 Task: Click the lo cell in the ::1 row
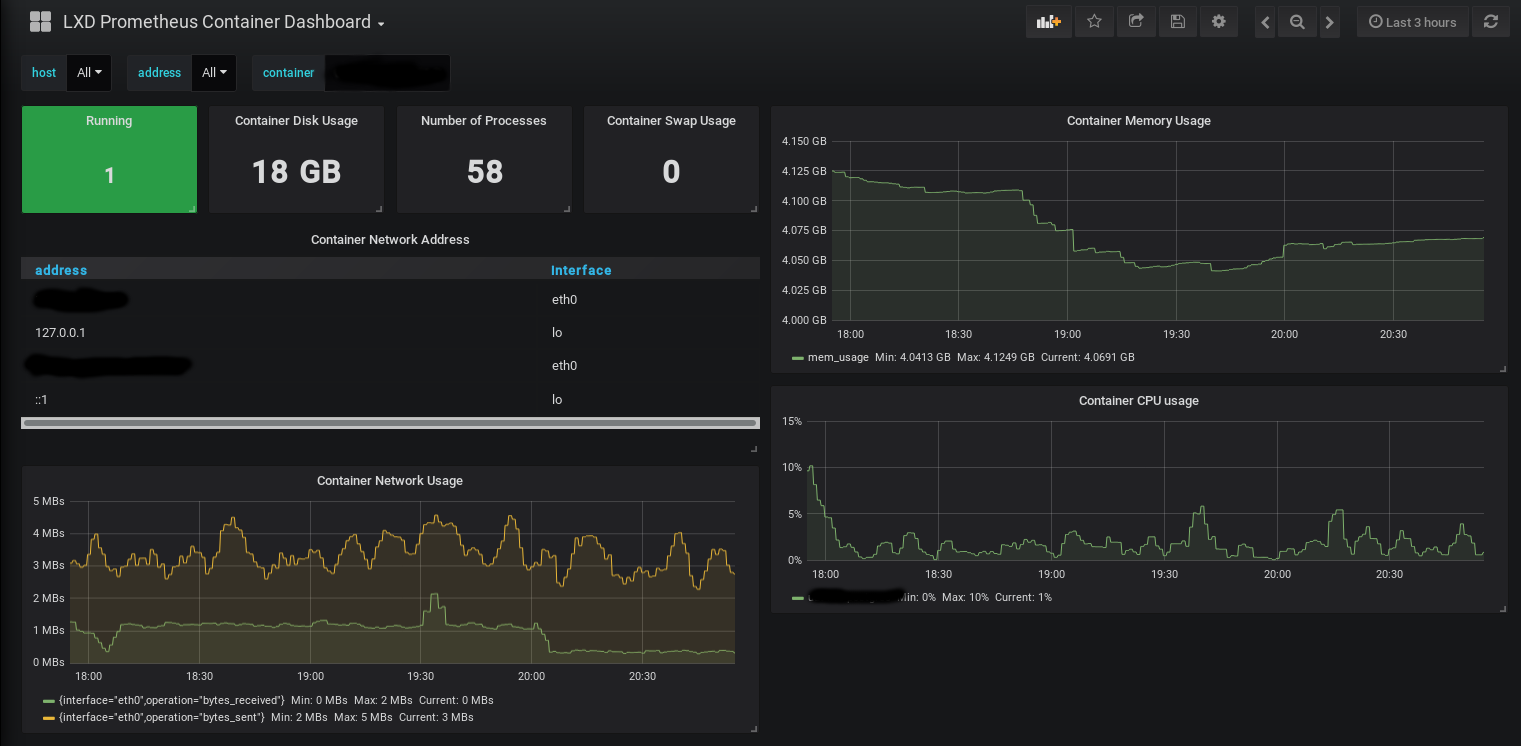pos(557,400)
